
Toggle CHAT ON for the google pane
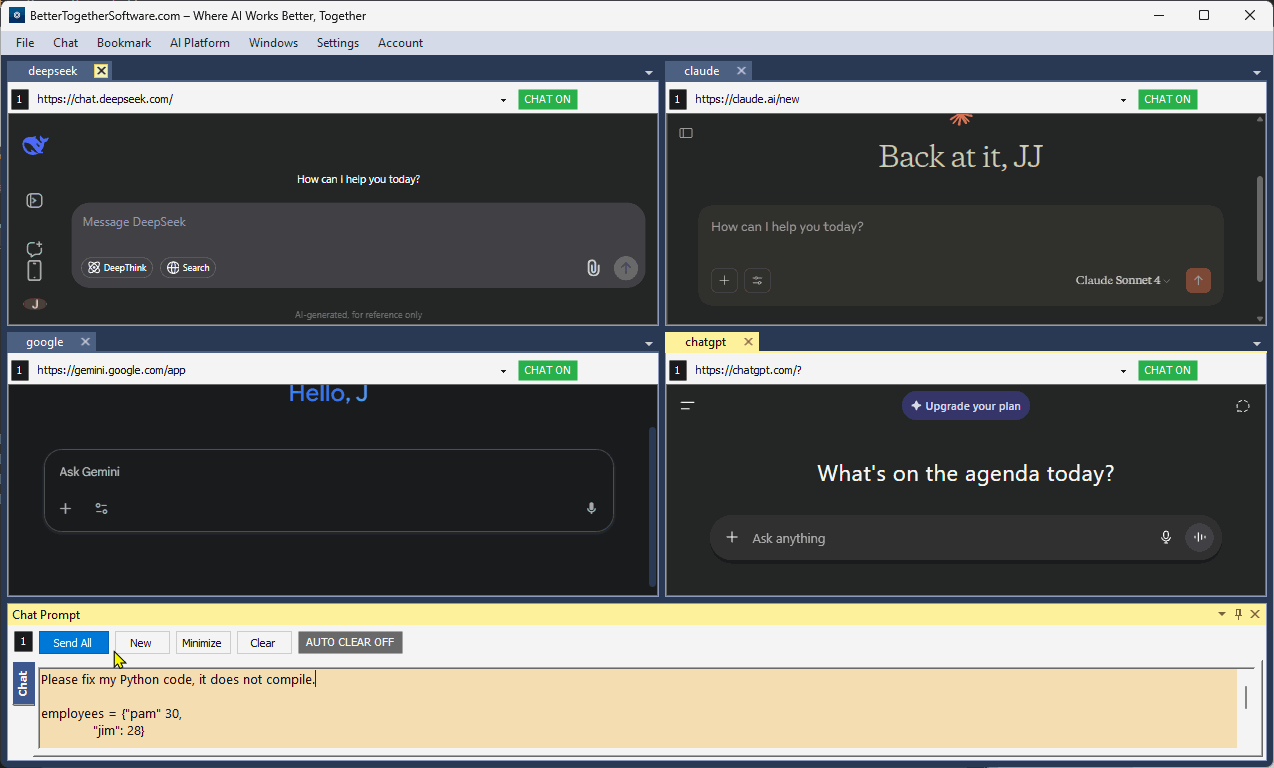(548, 370)
